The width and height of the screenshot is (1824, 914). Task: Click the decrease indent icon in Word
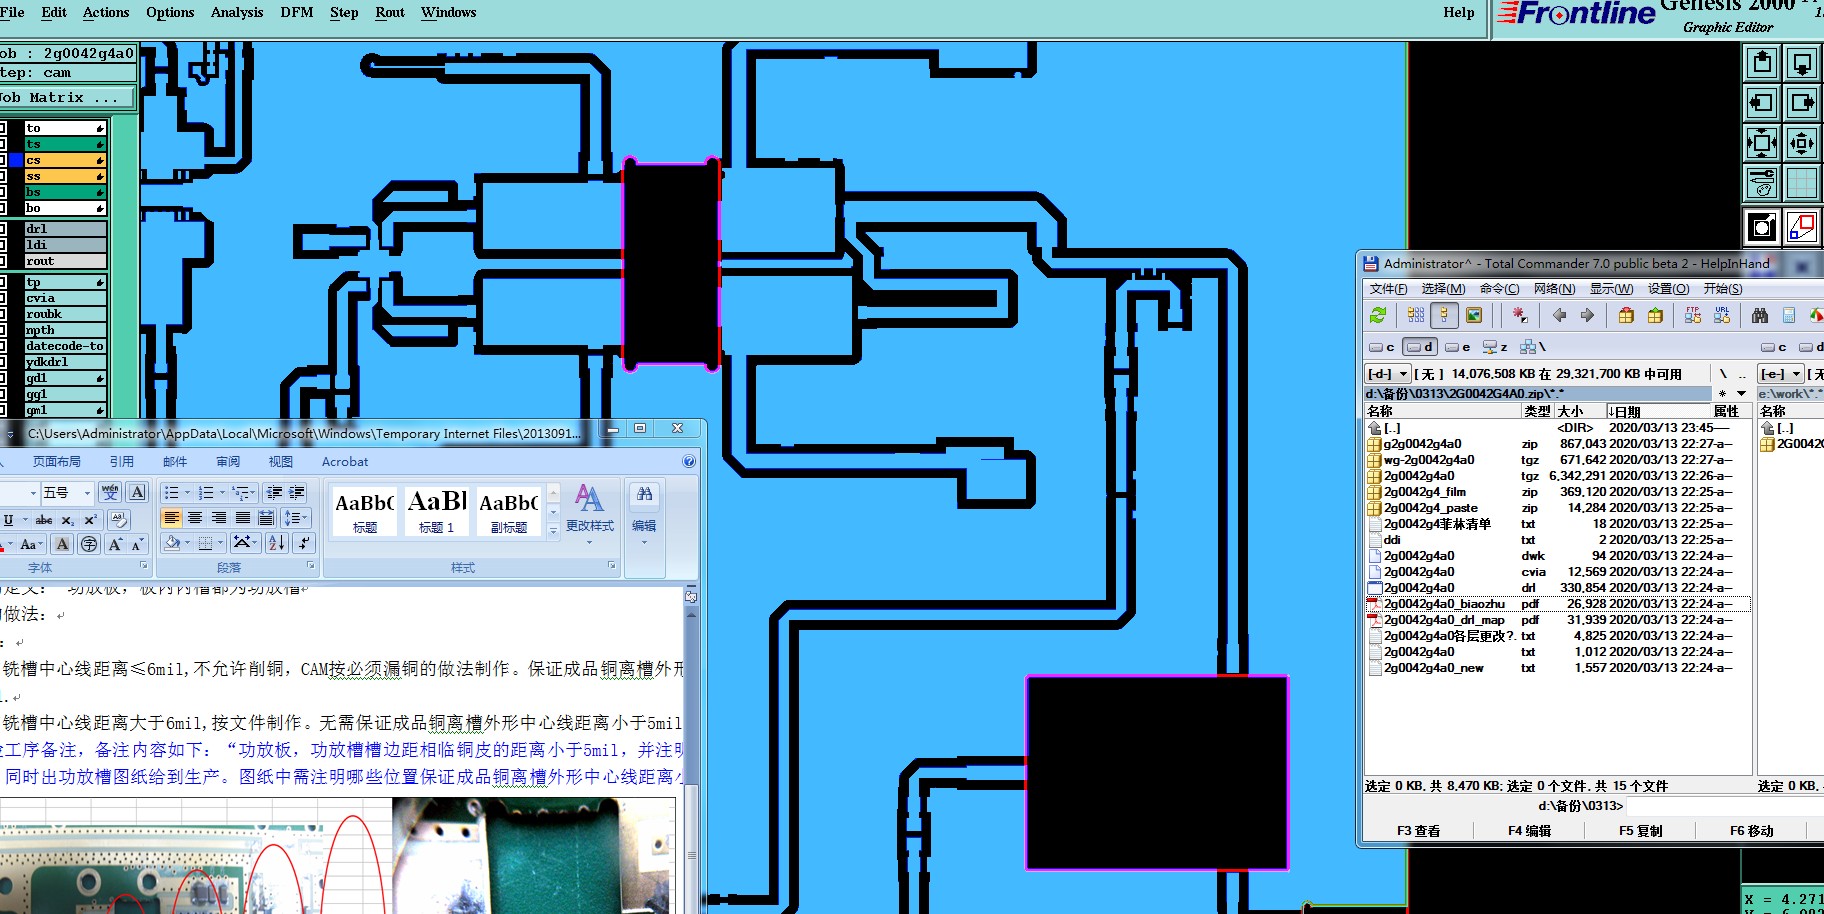tap(274, 492)
